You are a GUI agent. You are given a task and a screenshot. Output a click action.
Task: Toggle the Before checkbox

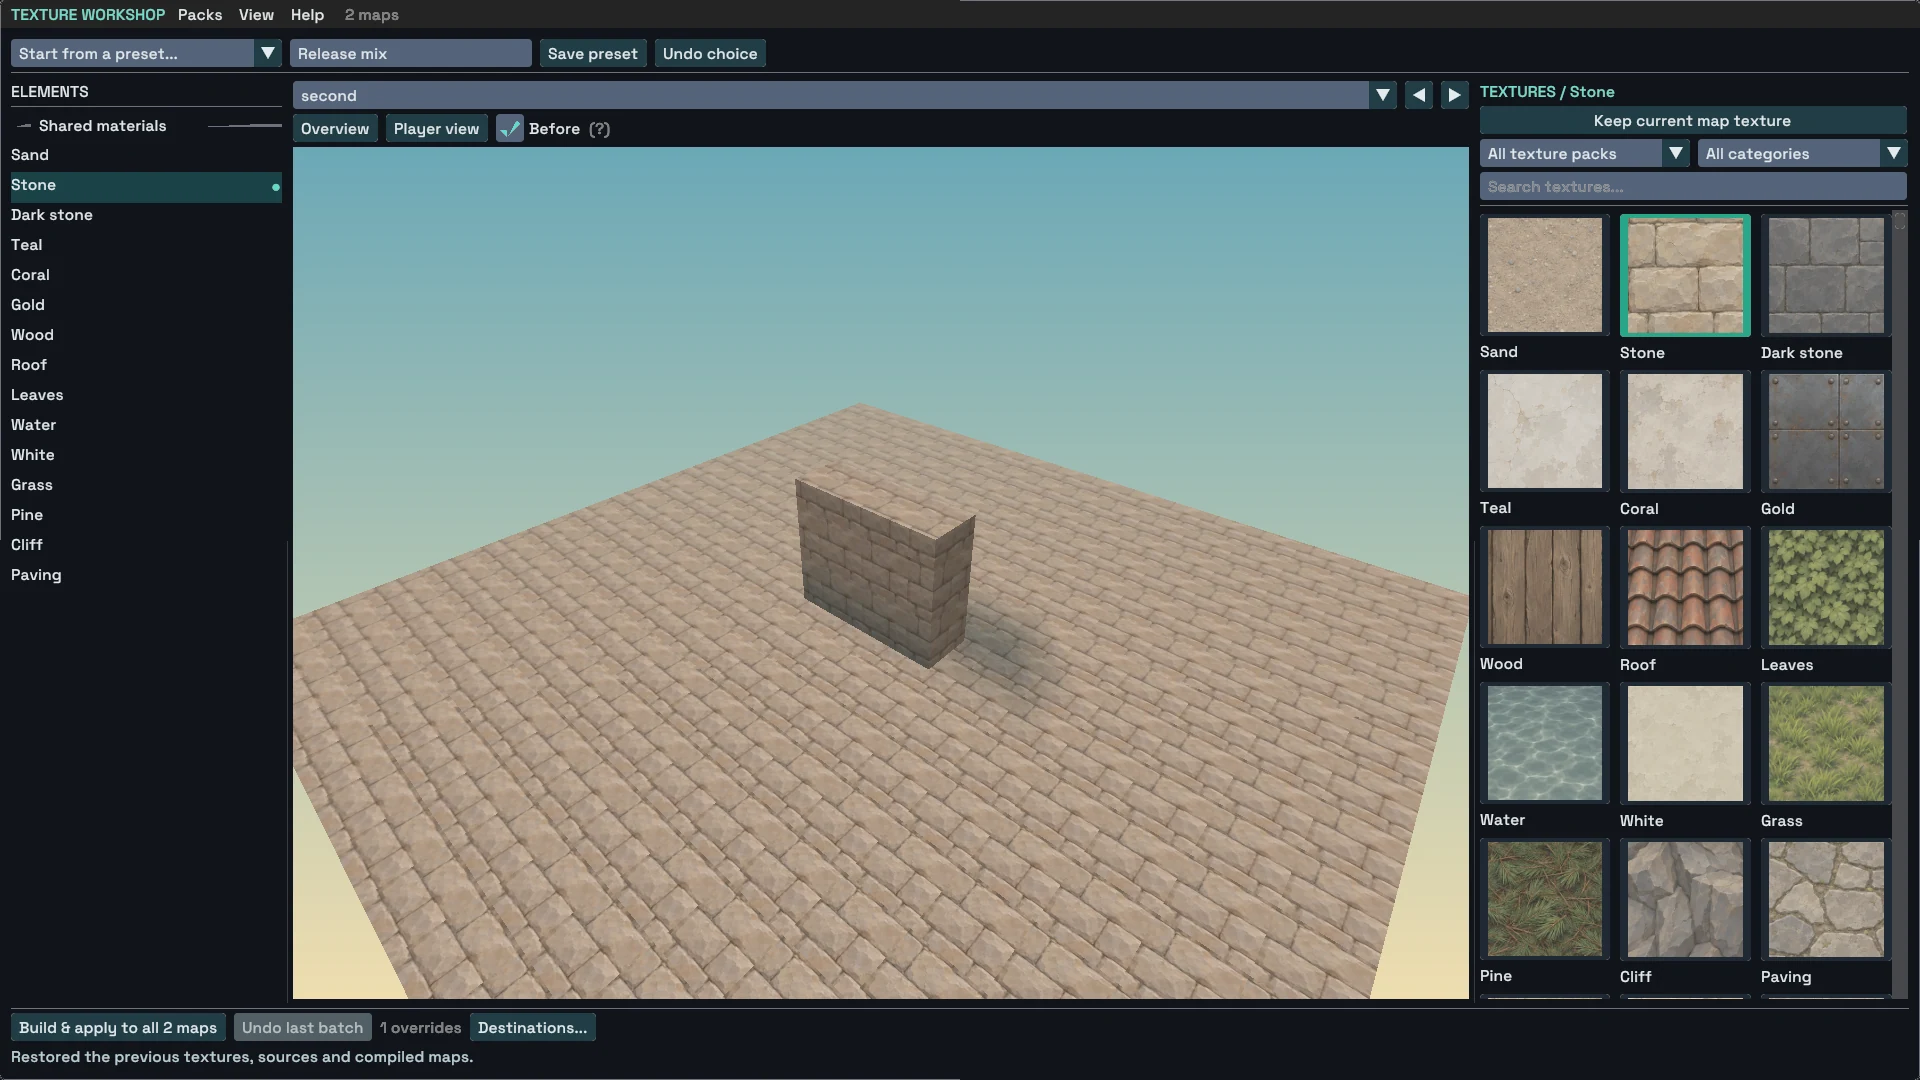(x=510, y=129)
